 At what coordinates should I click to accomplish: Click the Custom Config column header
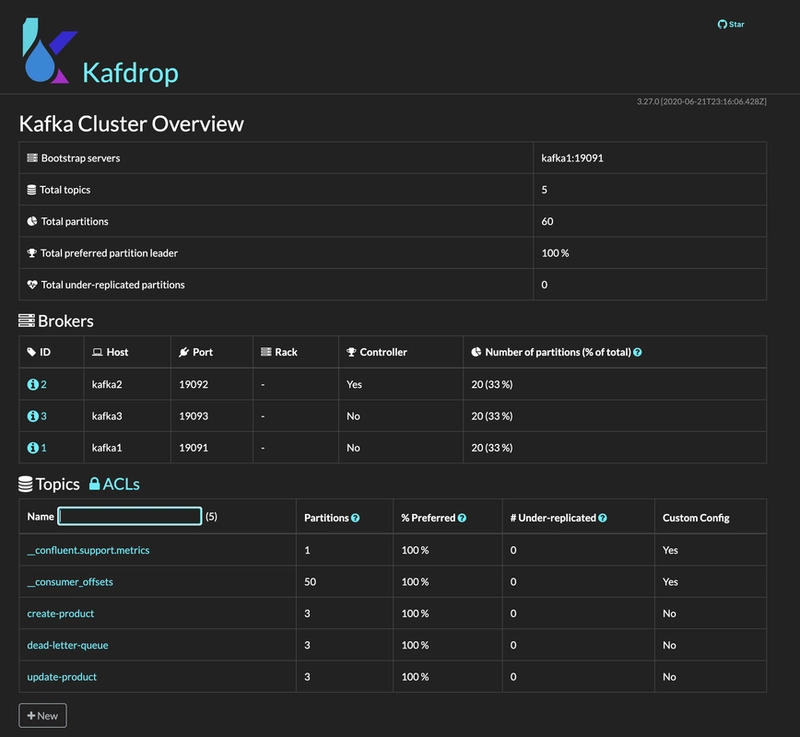tap(696, 518)
